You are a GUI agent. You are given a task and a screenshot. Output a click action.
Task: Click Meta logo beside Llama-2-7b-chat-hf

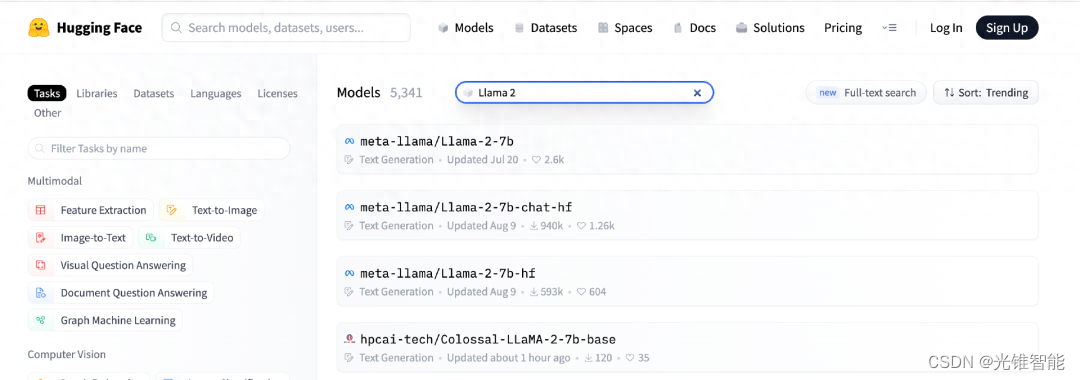pyautogui.click(x=349, y=207)
